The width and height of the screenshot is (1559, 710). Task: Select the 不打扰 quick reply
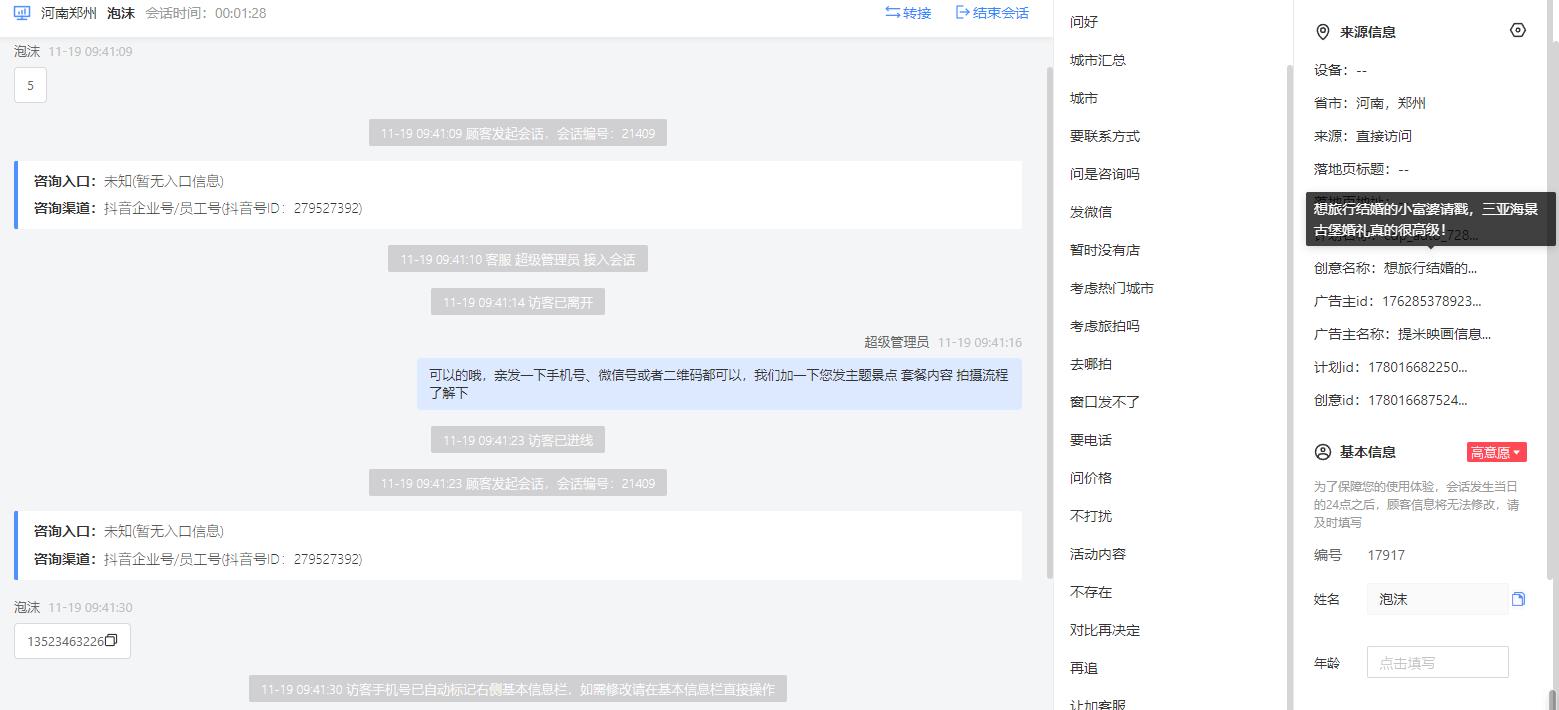(1091, 516)
